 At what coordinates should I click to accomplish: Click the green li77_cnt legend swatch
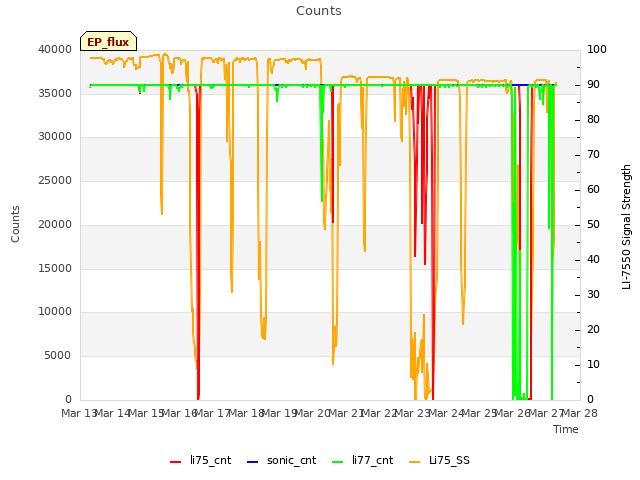click(x=338, y=462)
